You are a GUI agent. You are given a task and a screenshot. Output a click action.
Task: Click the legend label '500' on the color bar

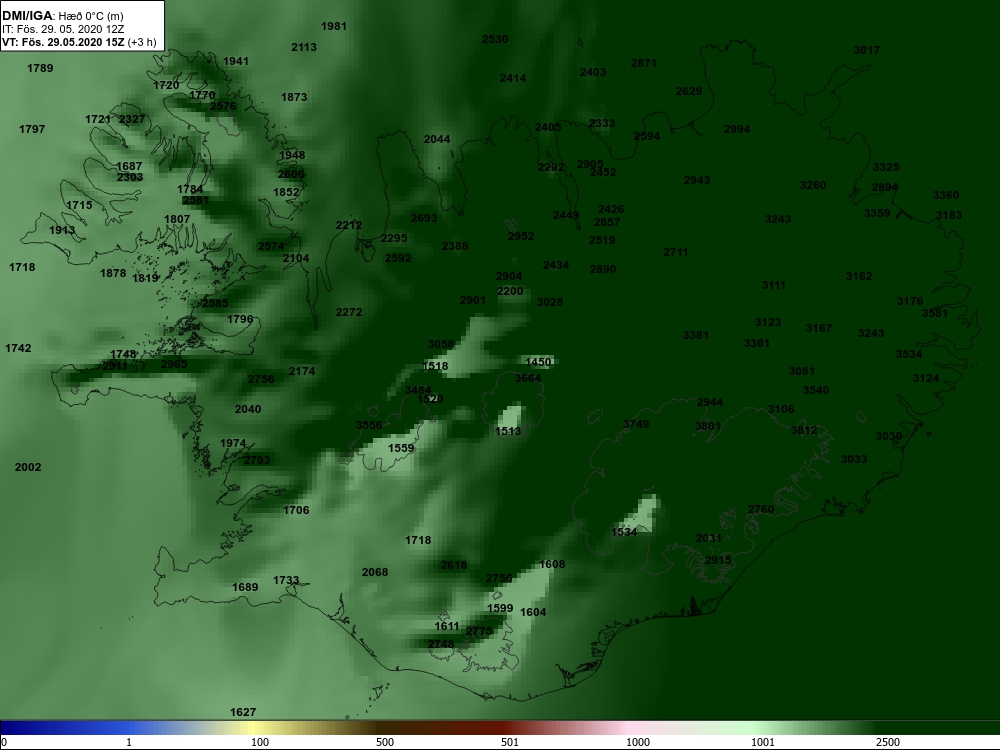[x=385, y=742]
